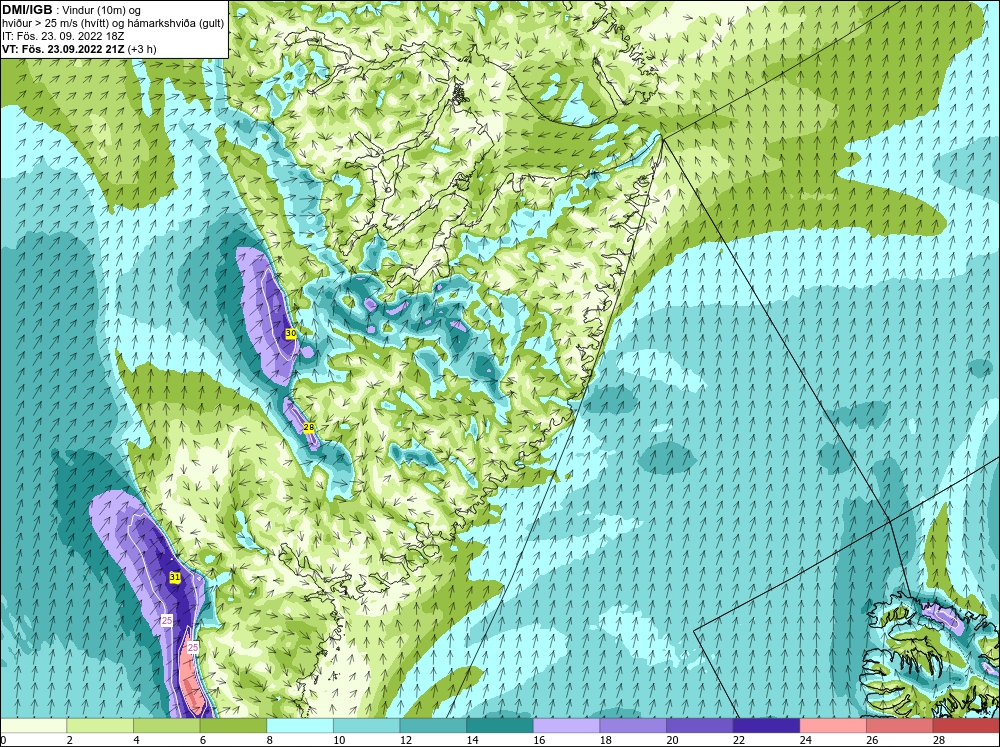Click the yellow max gust label 30
The image size is (1000, 747).
(291, 334)
